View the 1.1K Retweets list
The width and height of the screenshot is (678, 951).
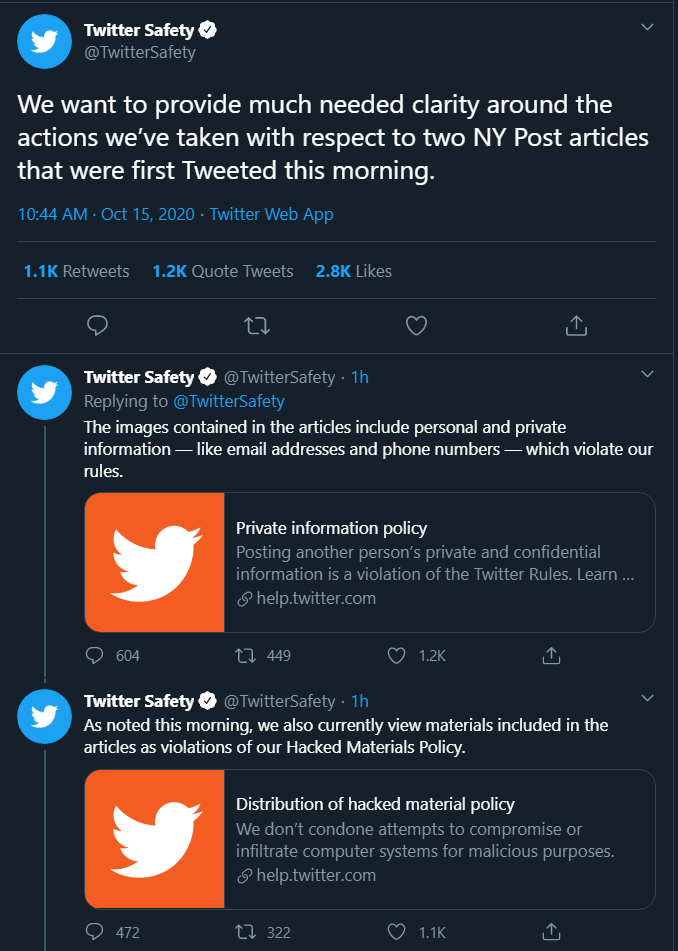point(76,271)
